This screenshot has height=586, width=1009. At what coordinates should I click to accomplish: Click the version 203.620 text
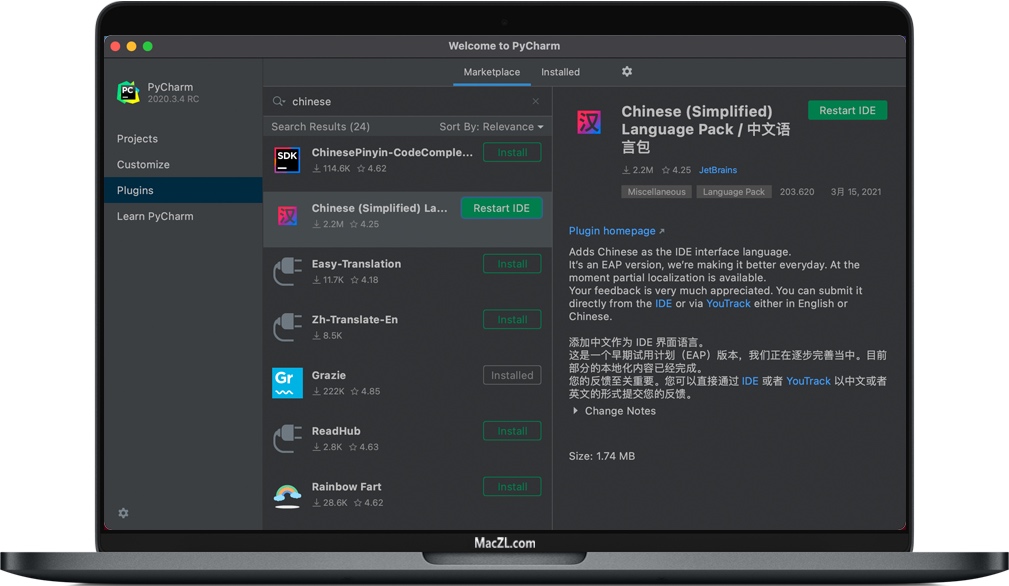point(797,192)
